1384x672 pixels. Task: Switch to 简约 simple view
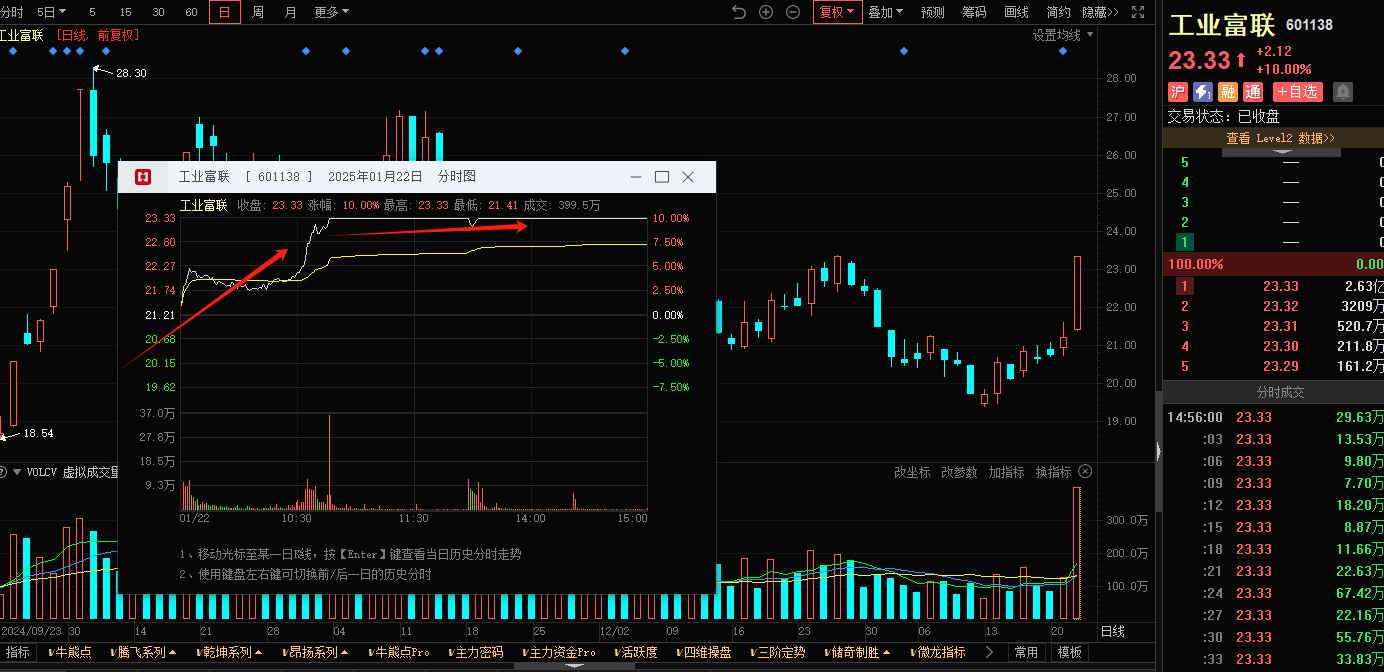1058,12
